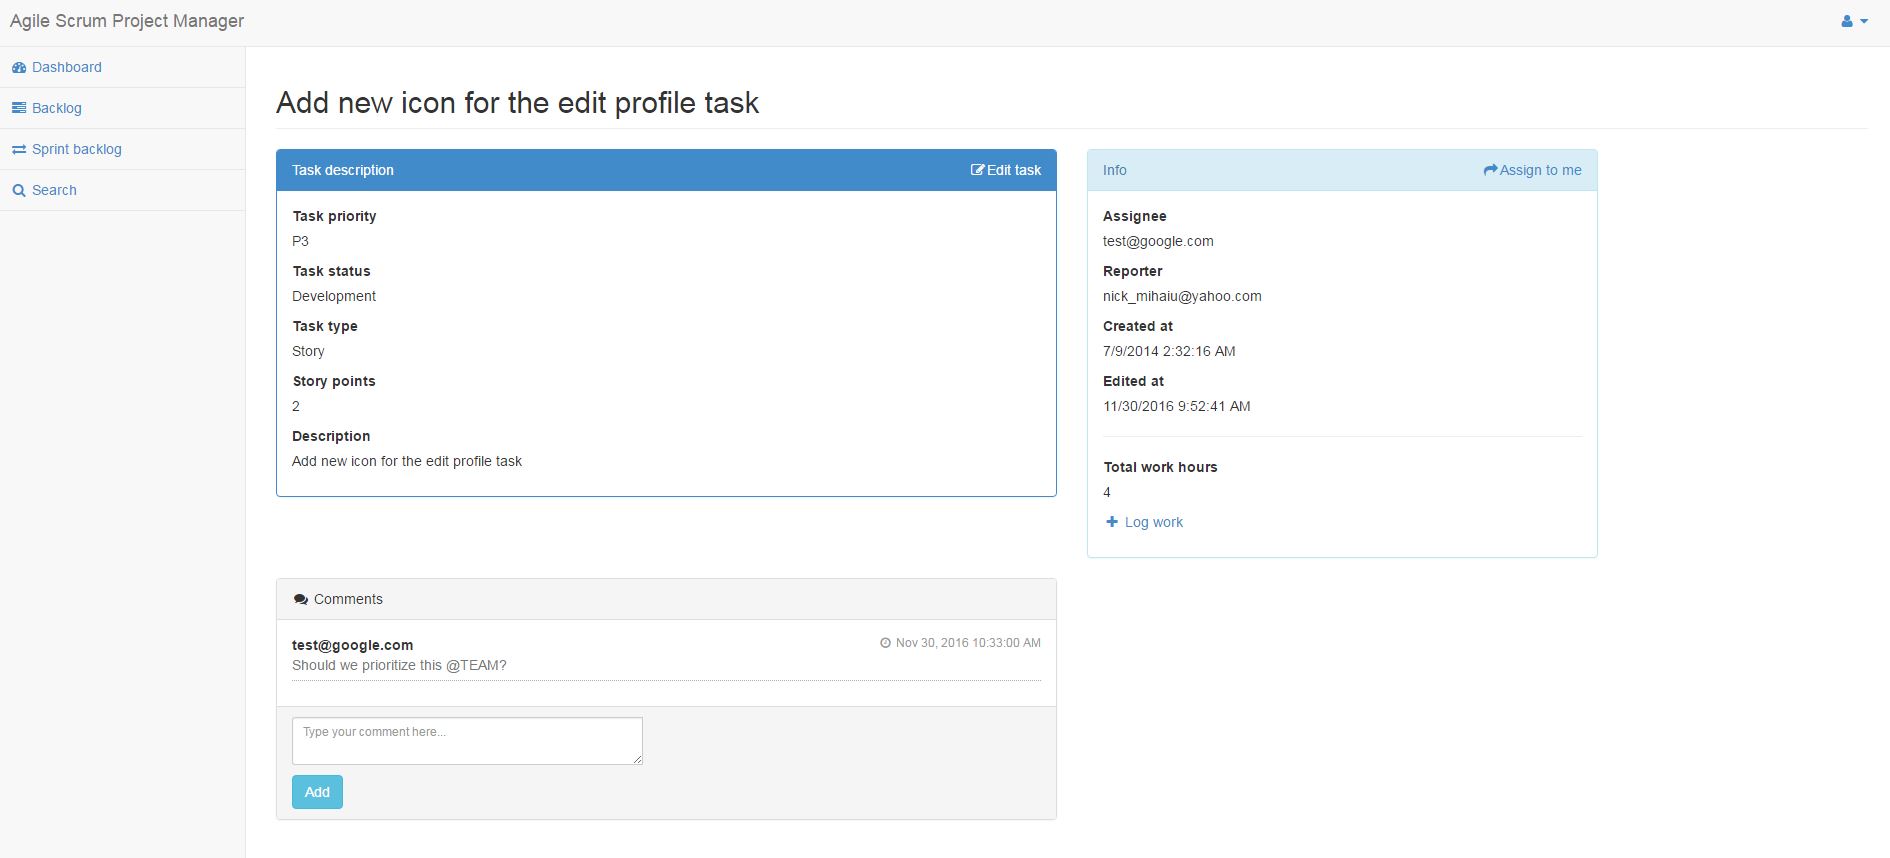Open Search in the sidebar menu

click(x=54, y=190)
